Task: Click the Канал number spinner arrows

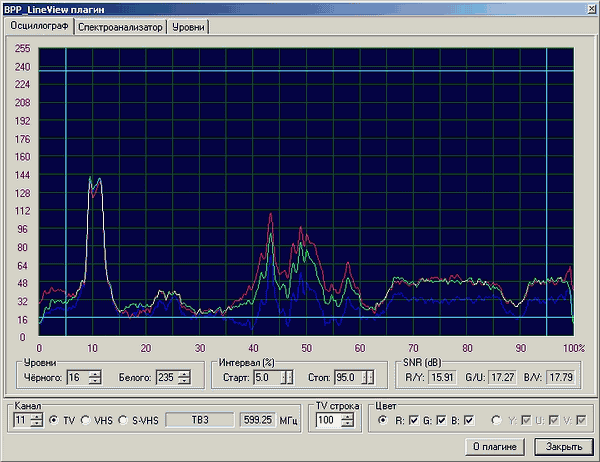Action: pyautogui.click(x=37, y=420)
